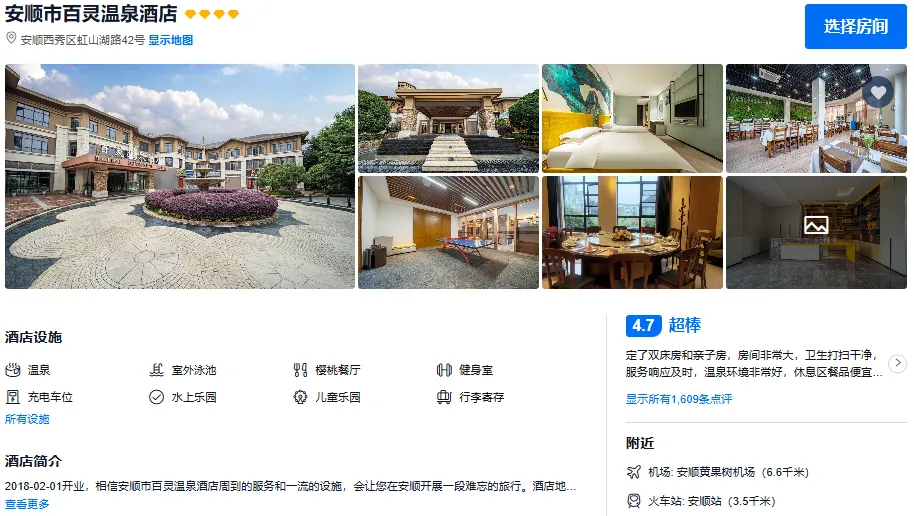Click the 4.7 rating score badge
914x516 pixels.
point(644,325)
